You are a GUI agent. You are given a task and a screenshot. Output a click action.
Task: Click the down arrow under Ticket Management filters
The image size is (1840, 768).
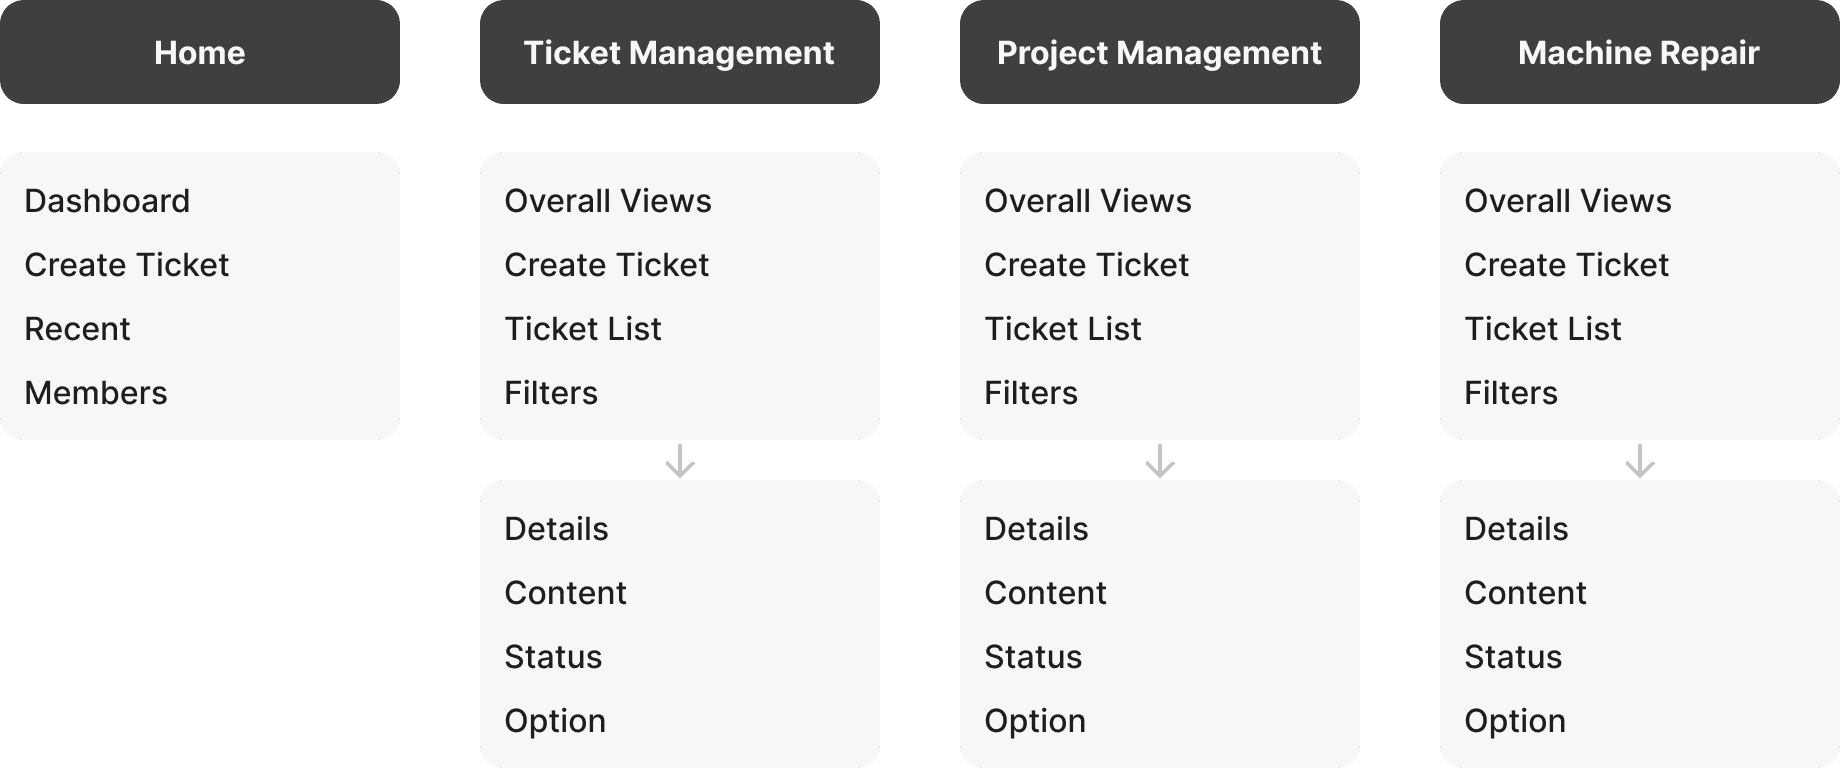coord(680,461)
